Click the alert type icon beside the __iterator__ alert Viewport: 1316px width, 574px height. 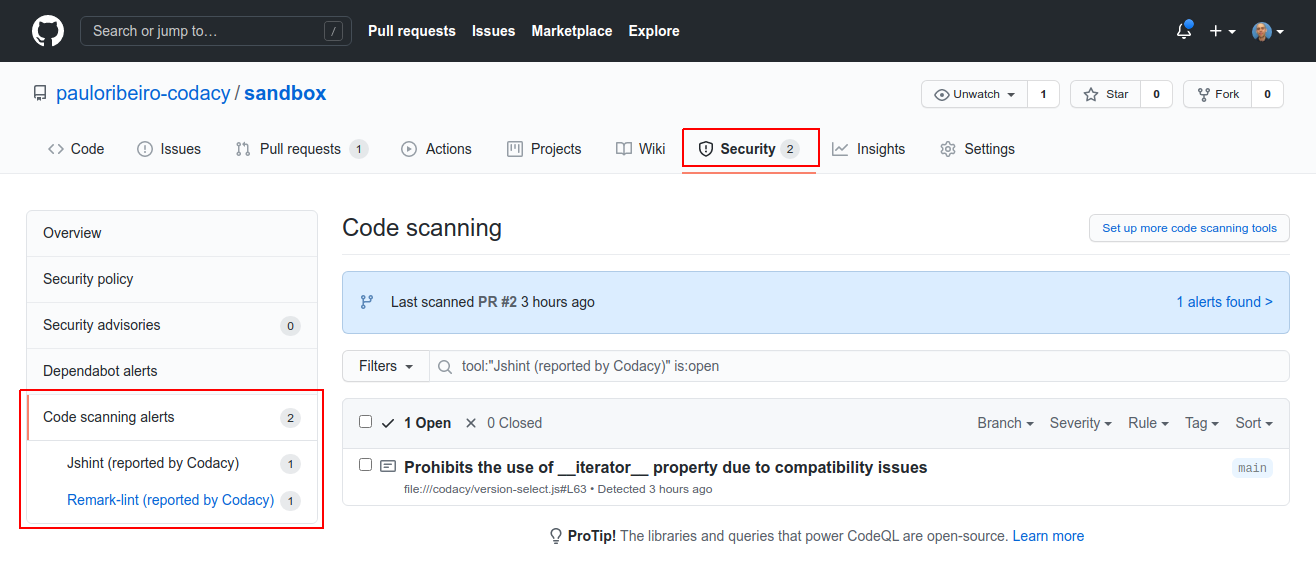[388, 466]
